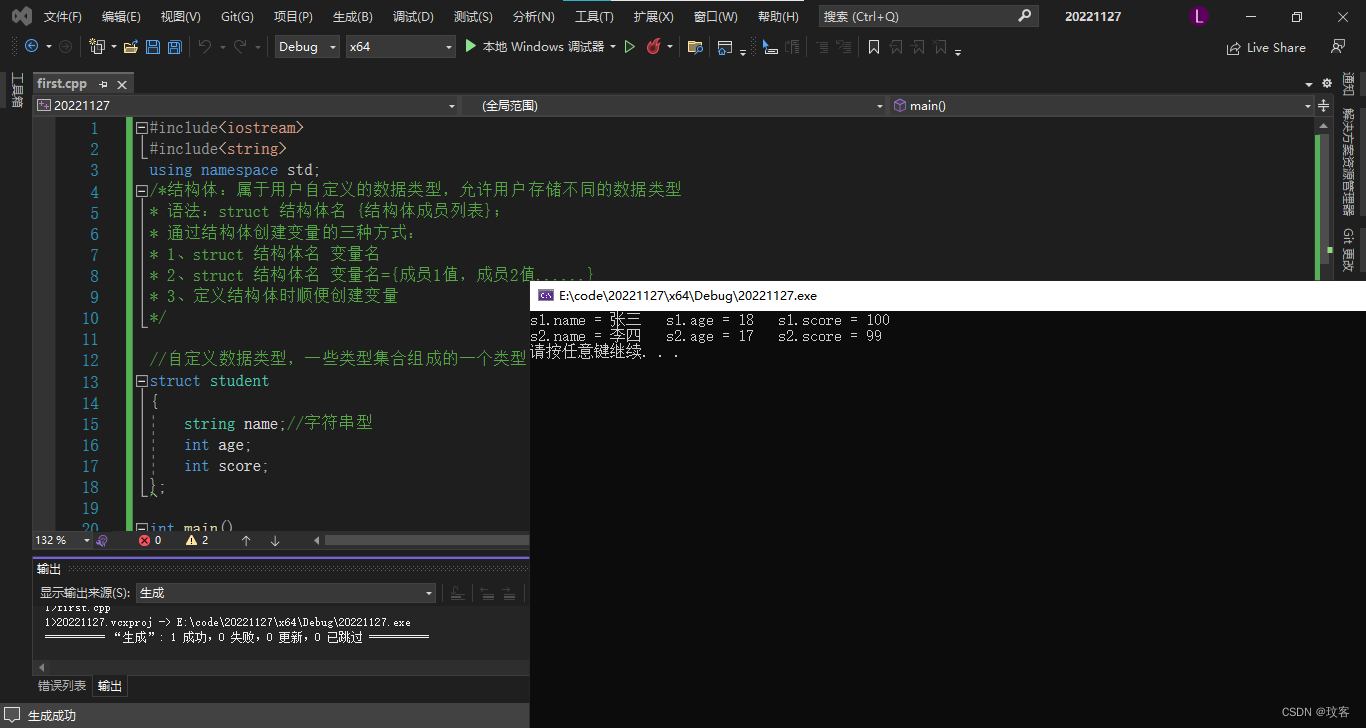Click the editor settings gear icon
Viewport: 1366px width, 728px height.
1327,84
